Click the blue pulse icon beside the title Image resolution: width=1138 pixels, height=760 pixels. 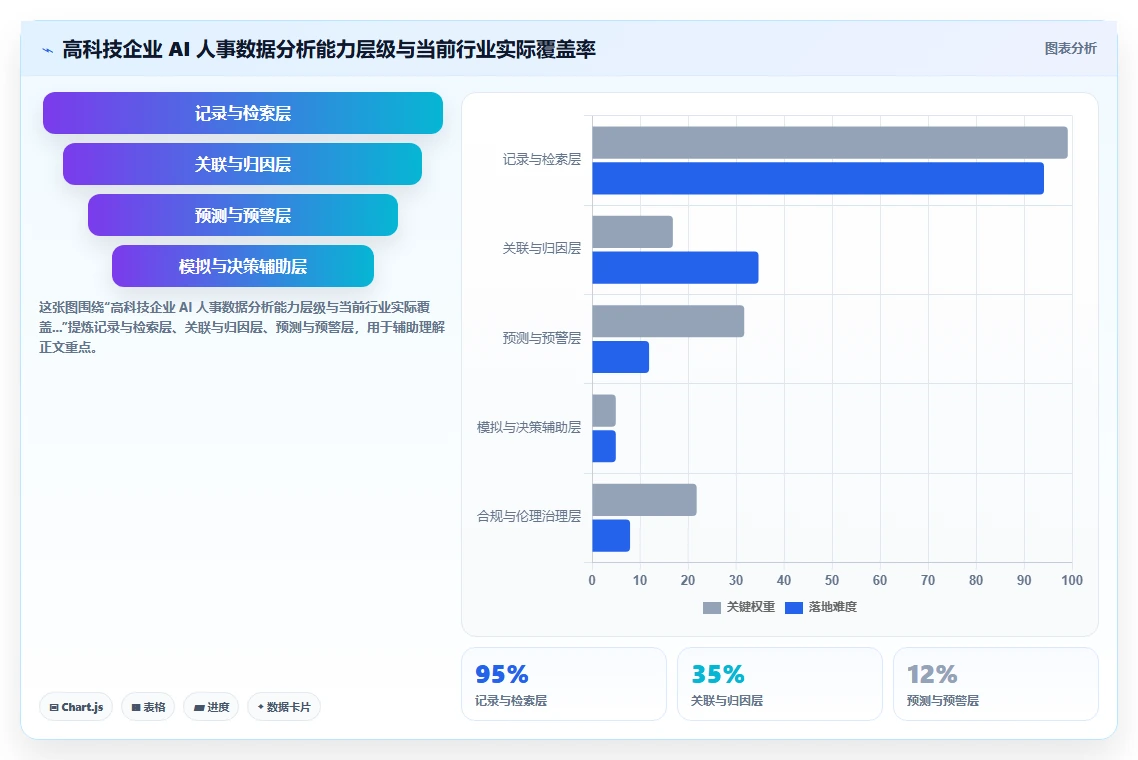48,50
